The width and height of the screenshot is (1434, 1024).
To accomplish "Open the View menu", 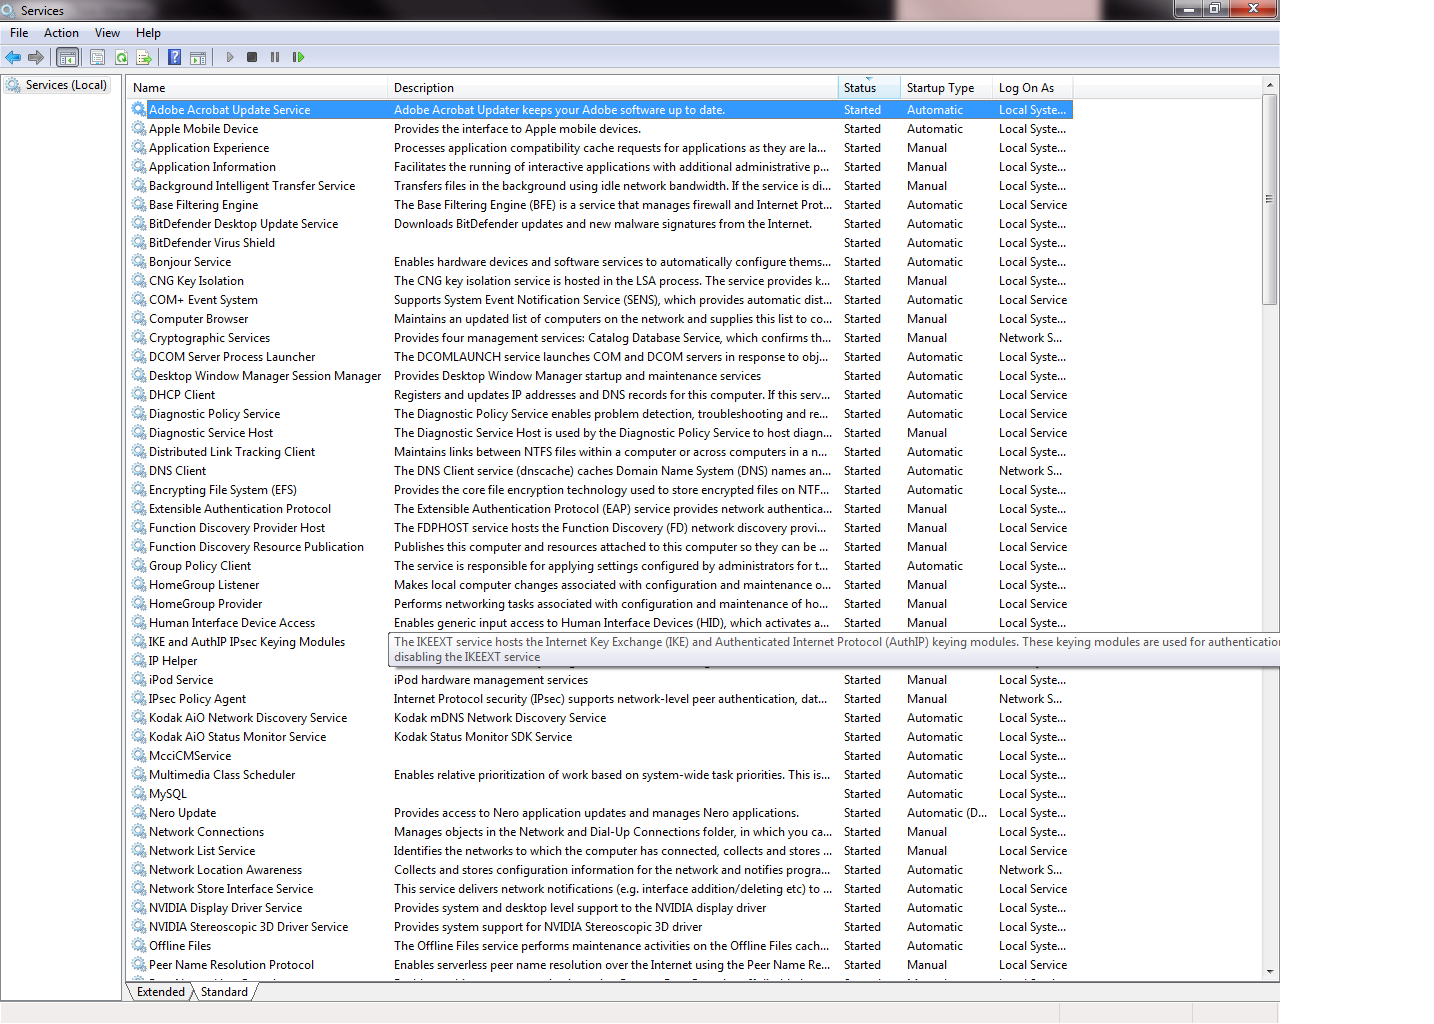I will click(107, 33).
